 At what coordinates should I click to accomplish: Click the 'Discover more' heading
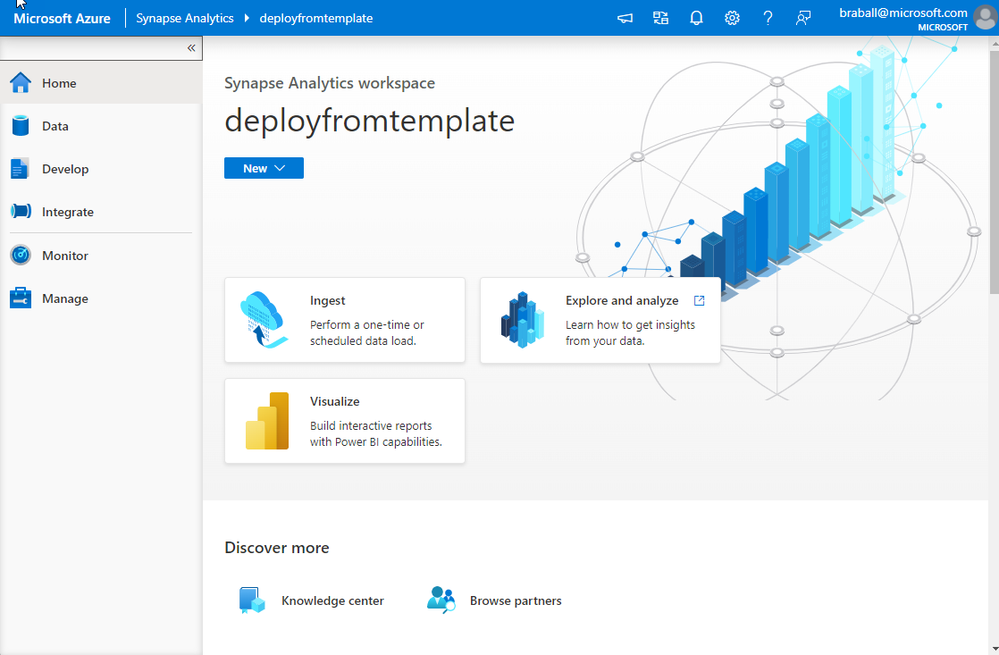[x=277, y=548]
